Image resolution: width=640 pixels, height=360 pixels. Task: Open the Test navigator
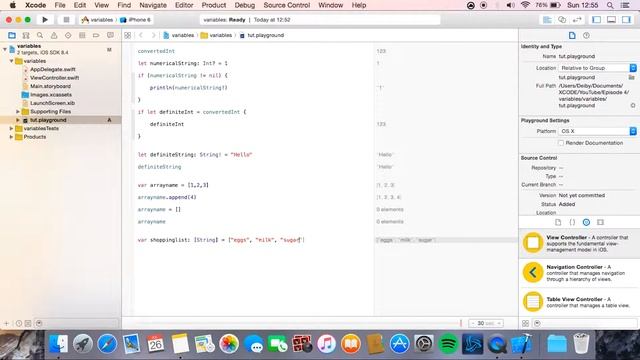[x=68, y=36]
